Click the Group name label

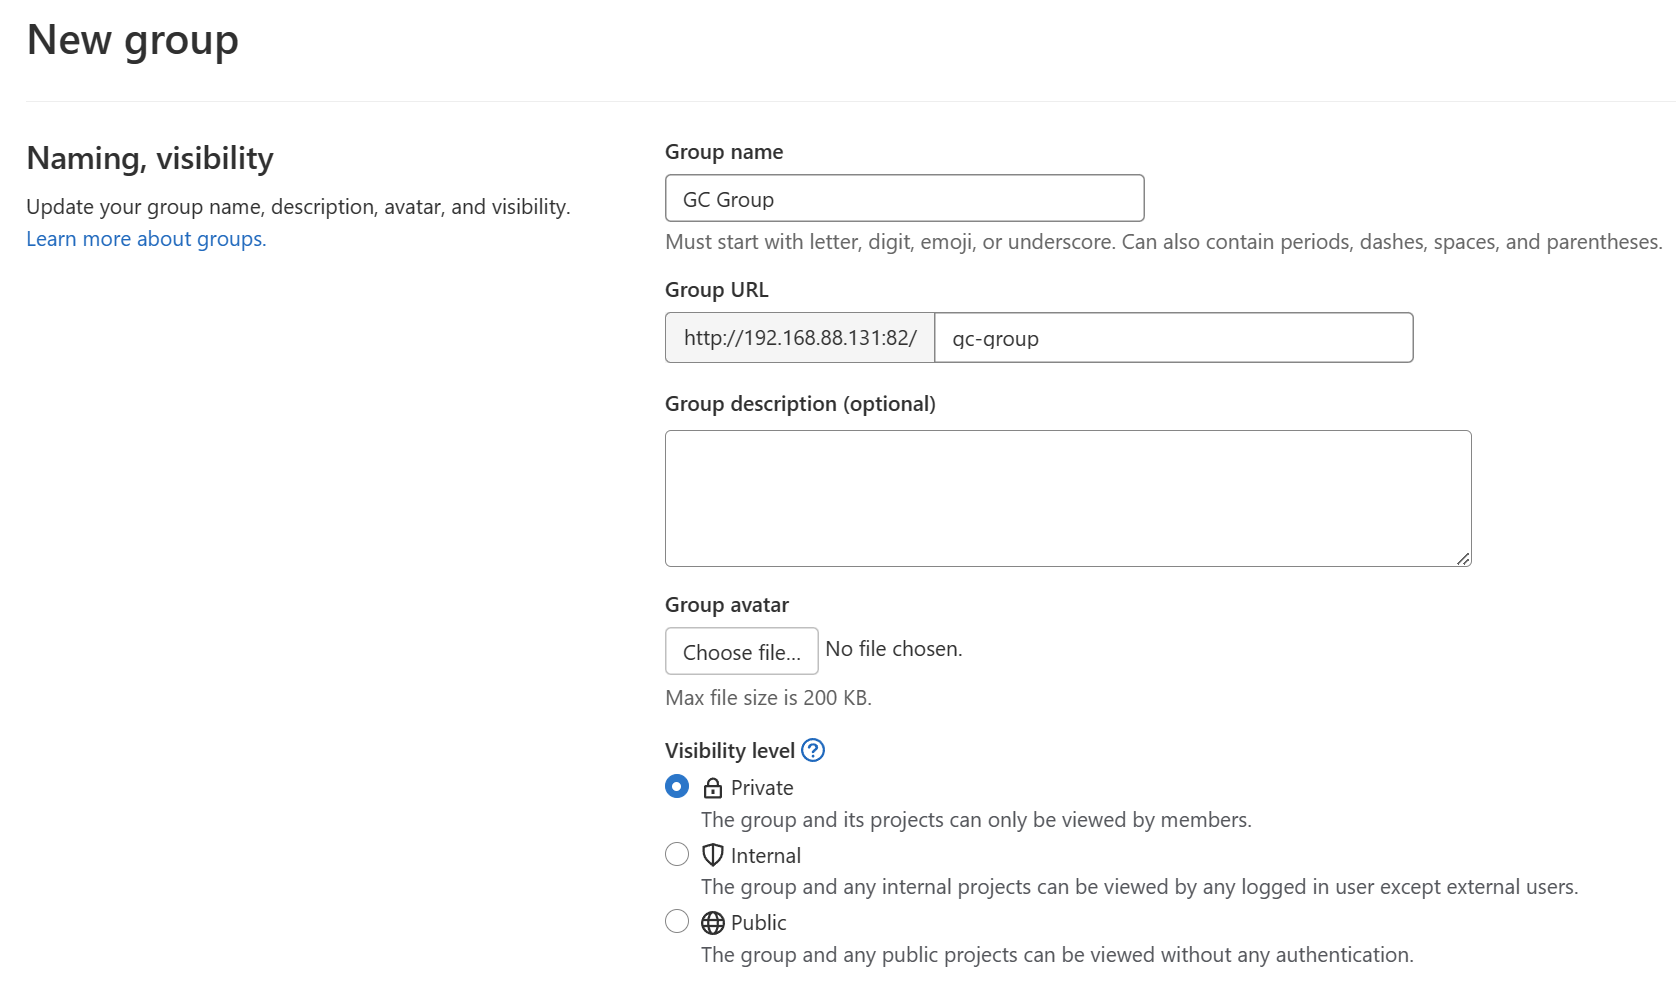(x=724, y=152)
